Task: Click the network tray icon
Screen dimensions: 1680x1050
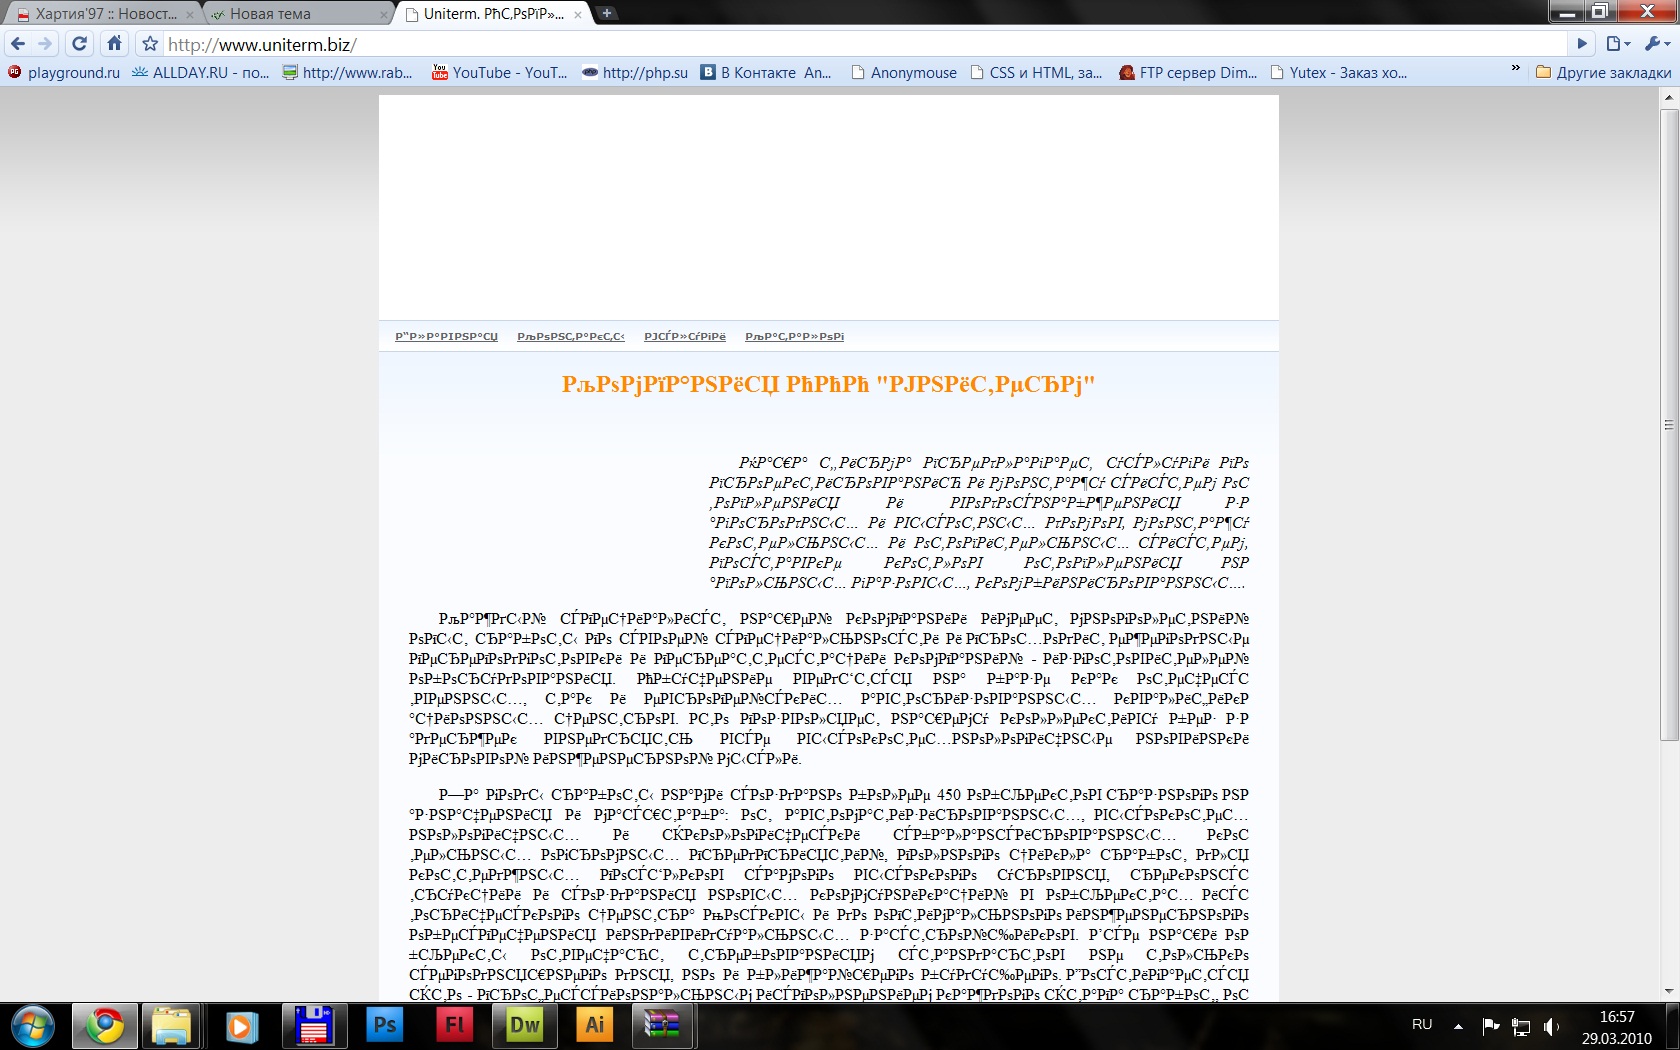Action: pos(1521,1027)
